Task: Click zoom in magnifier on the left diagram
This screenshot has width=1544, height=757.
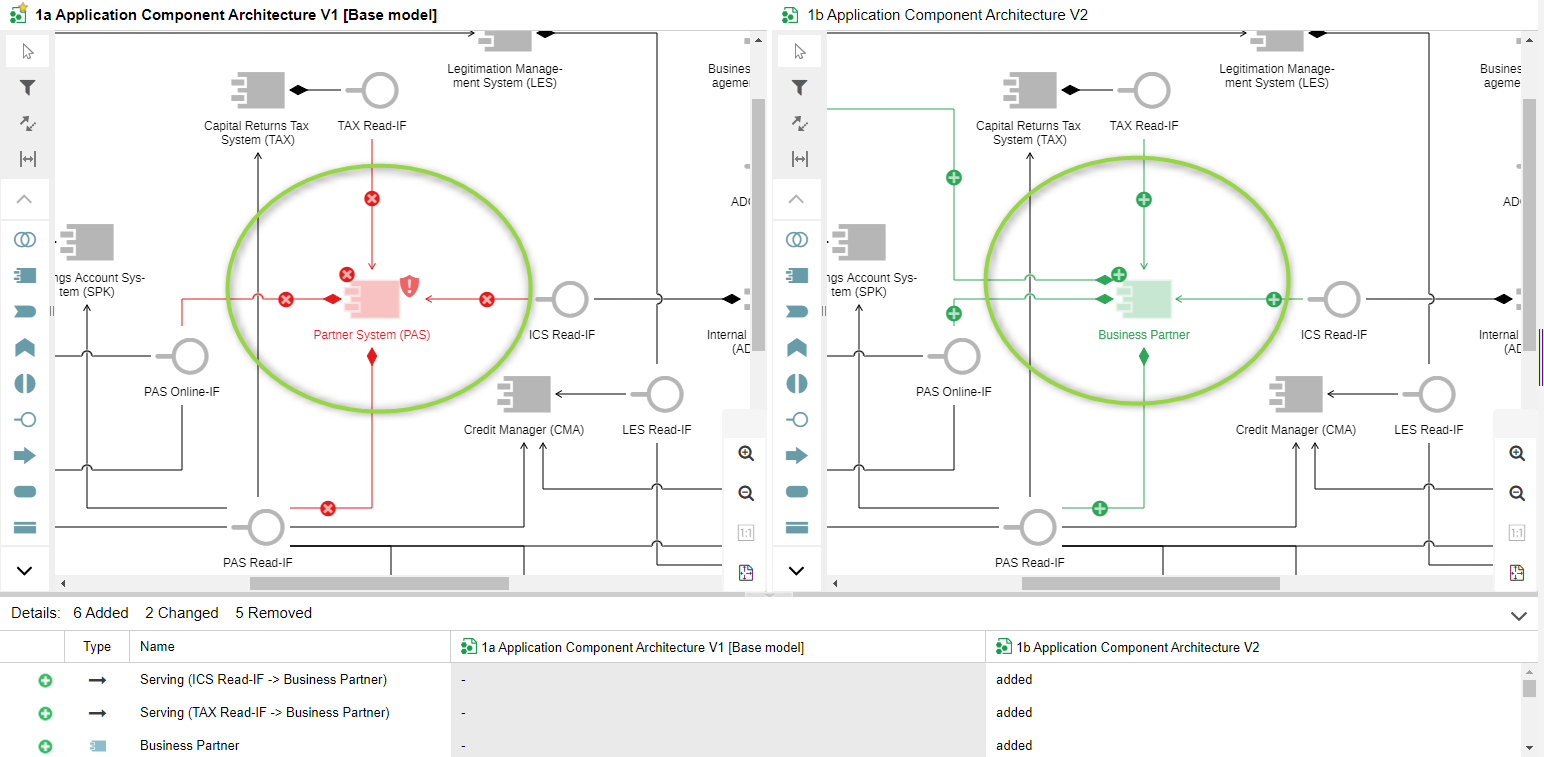Action: (x=745, y=453)
